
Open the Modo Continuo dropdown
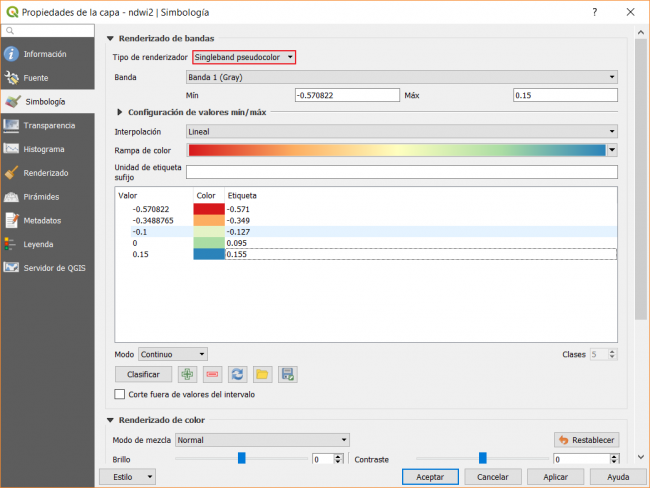click(173, 354)
